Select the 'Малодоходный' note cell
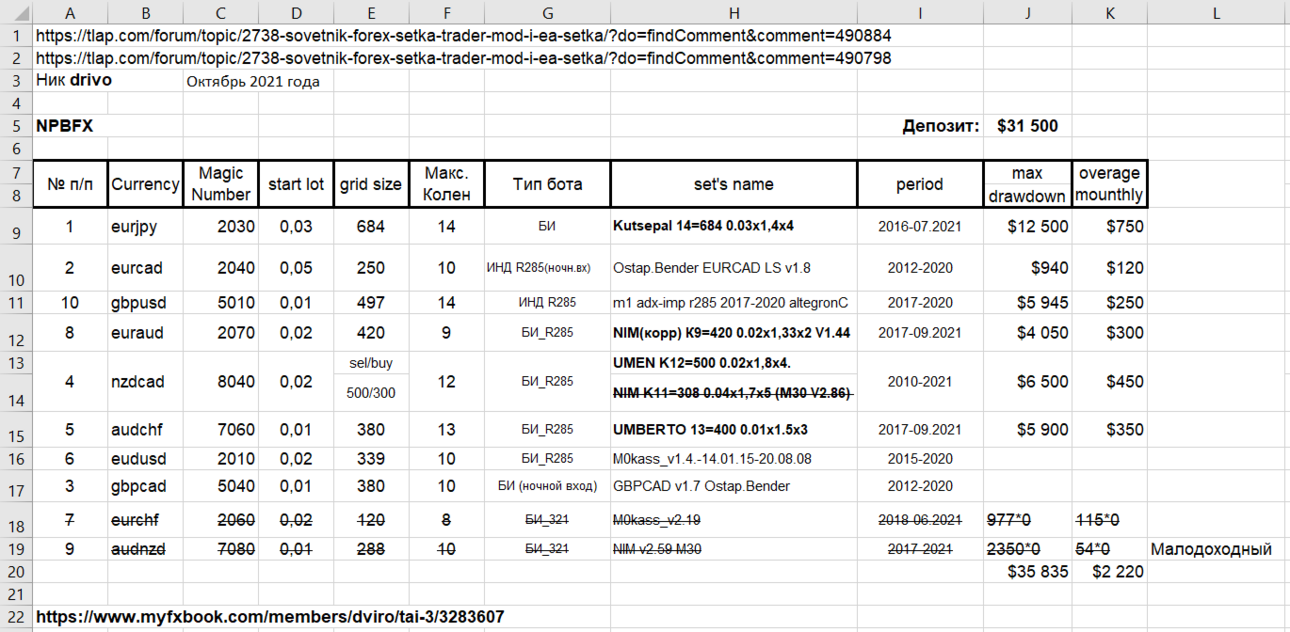Screen dimensions: 1290x632 [1216, 549]
